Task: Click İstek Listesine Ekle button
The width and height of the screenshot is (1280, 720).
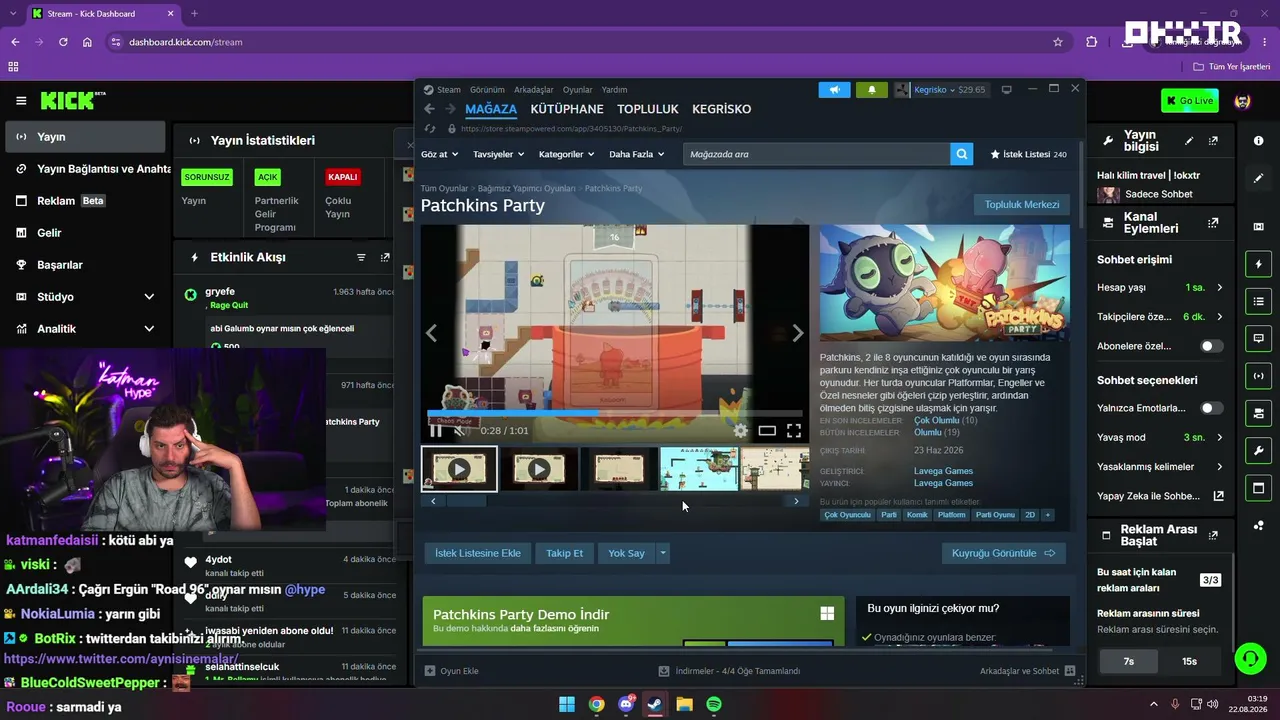Action: (478, 553)
